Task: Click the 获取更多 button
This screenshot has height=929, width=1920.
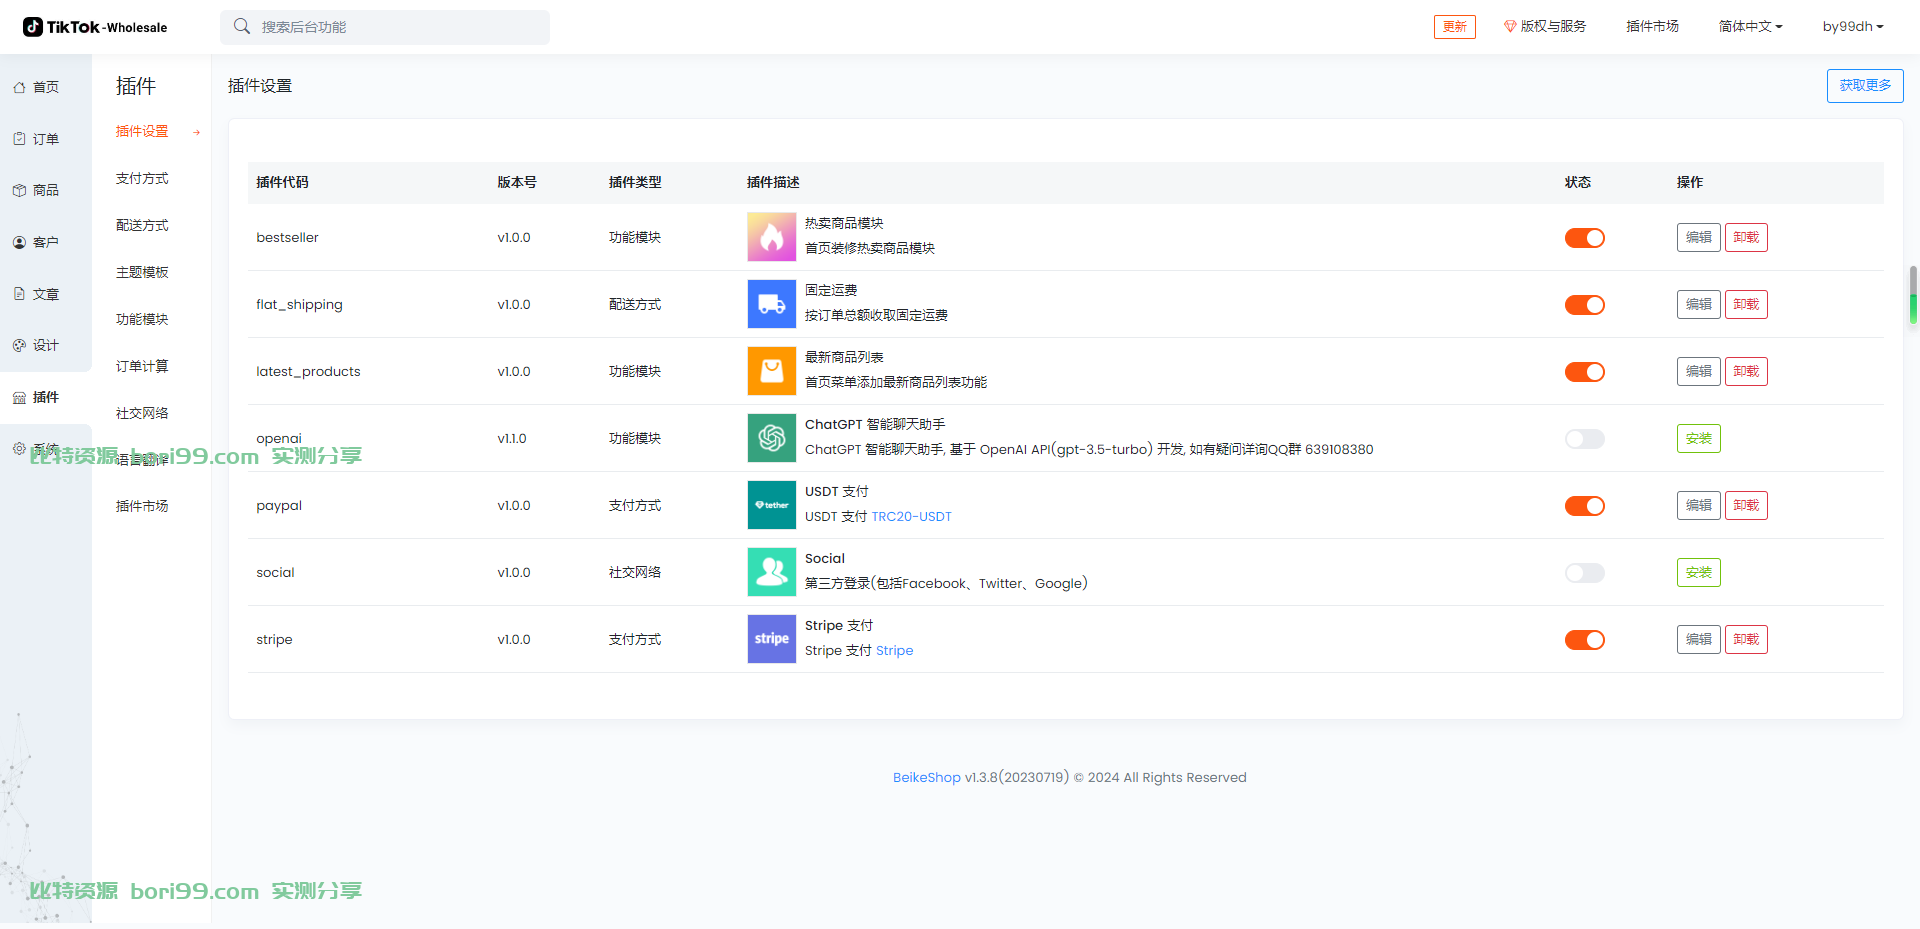Action: tap(1865, 86)
